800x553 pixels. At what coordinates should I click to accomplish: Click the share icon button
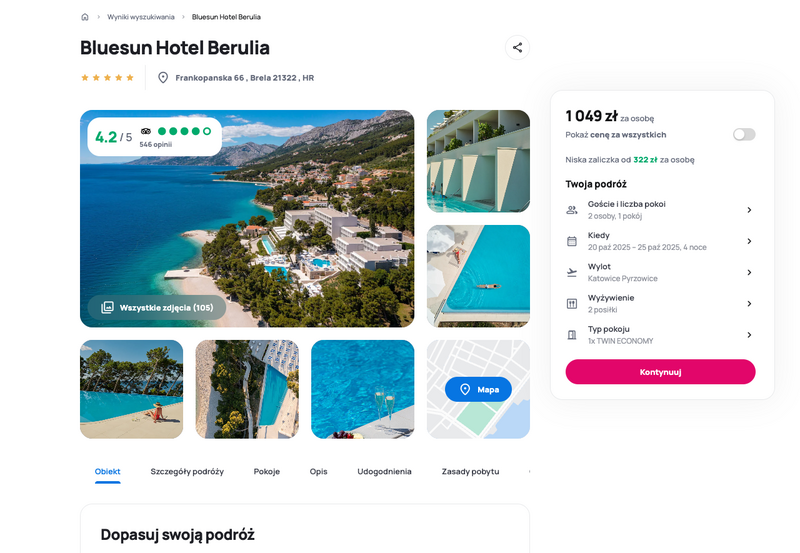[x=517, y=47]
